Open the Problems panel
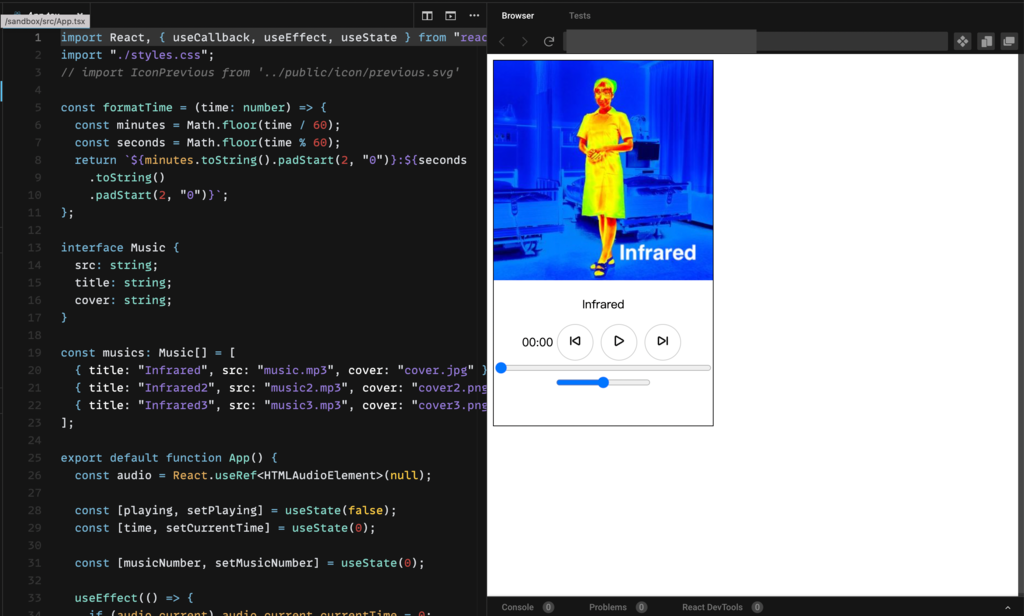This screenshot has height=616, width=1024. pos(608,607)
